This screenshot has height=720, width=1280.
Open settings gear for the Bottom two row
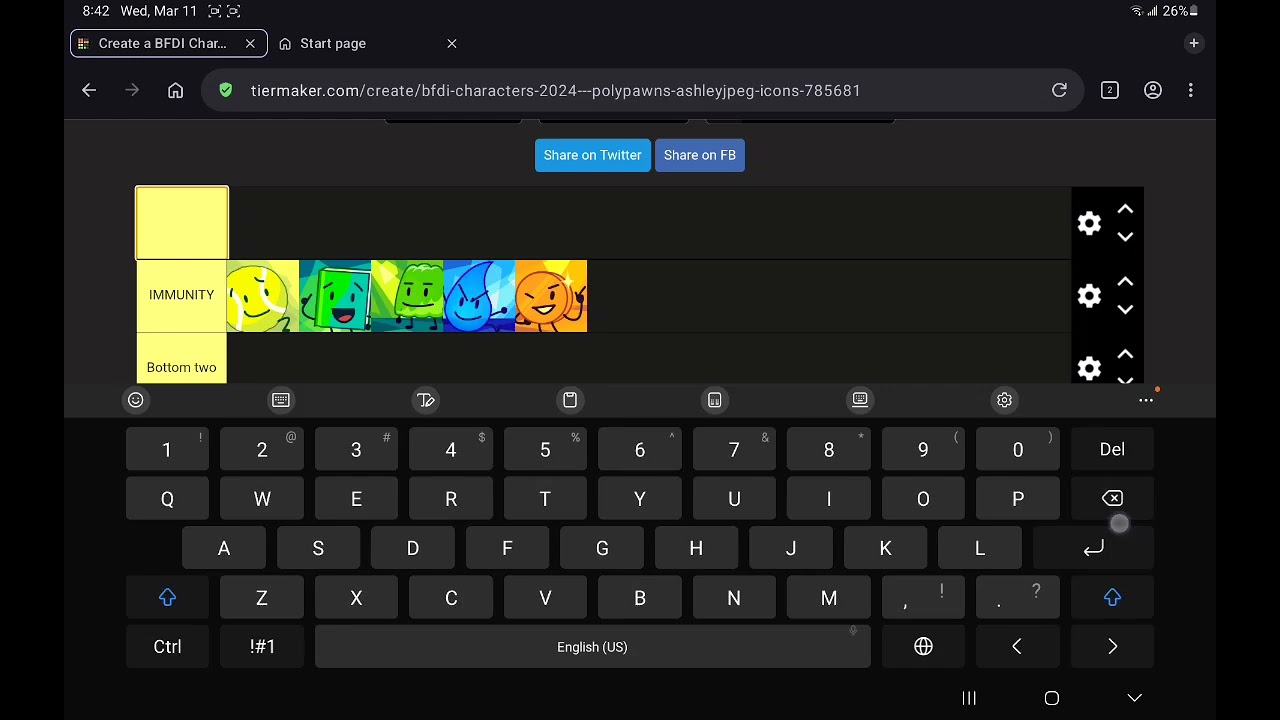(x=1089, y=368)
